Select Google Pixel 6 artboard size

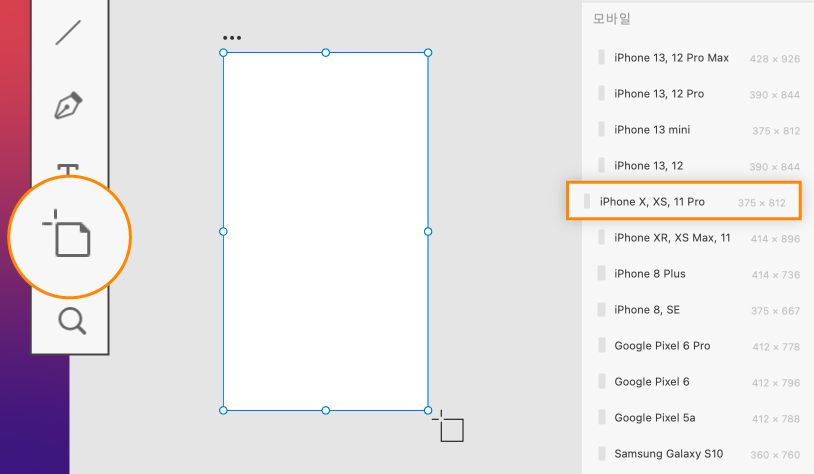click(x=651, y=382)
